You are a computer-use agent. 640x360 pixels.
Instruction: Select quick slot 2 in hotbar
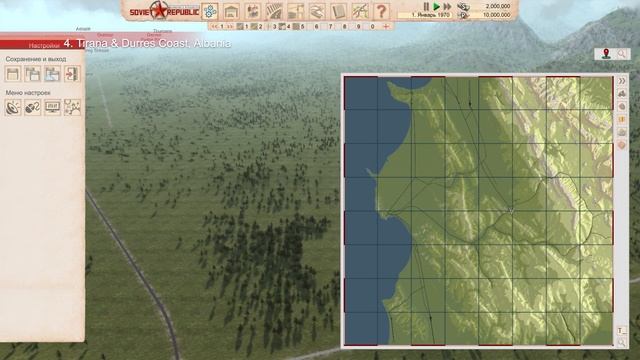point(257,27)
